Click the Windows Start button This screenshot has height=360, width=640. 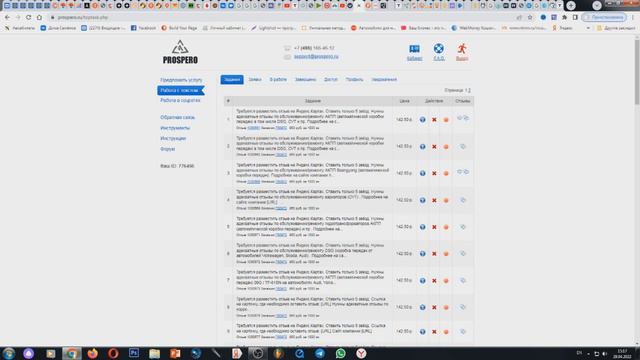[9, 353]
